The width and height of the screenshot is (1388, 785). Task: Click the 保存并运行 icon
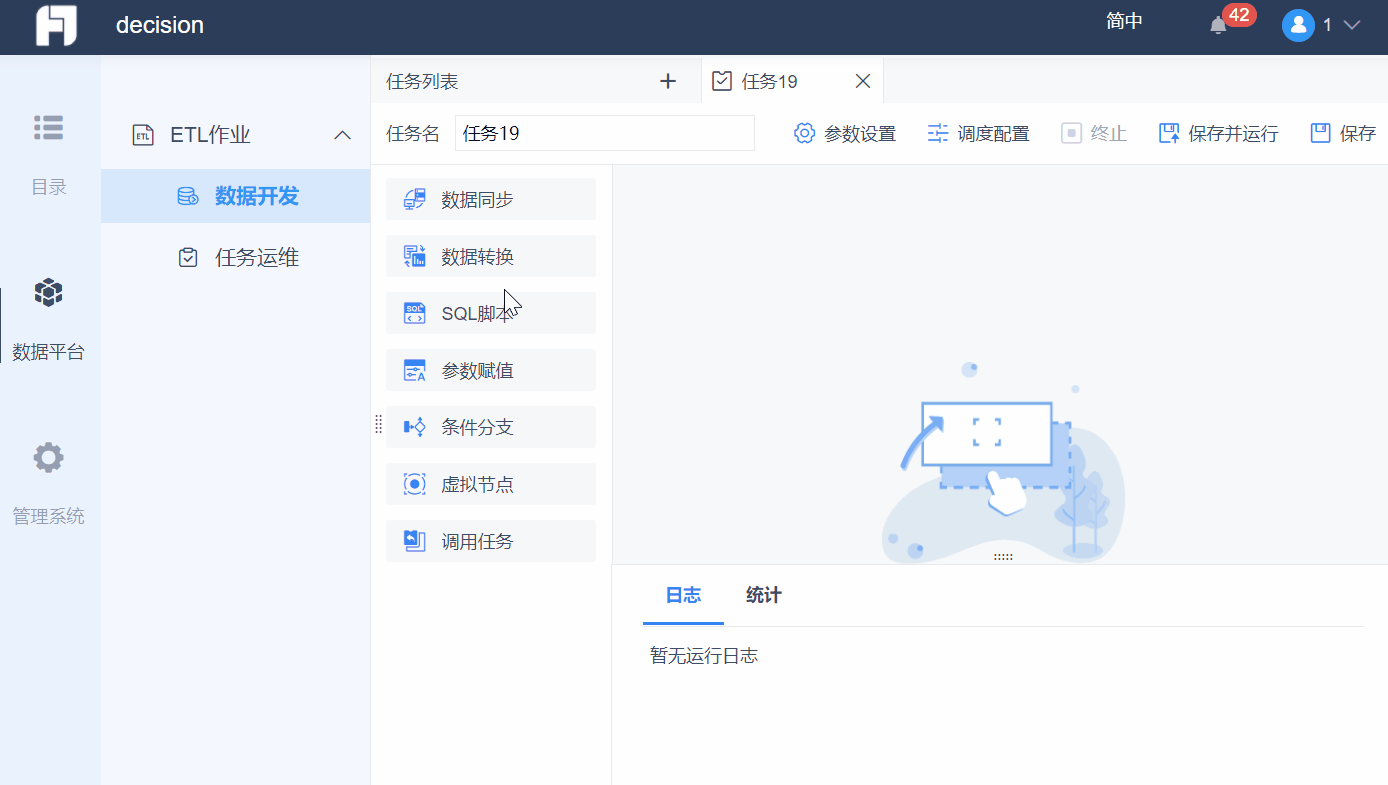(x=1169, y=133)
